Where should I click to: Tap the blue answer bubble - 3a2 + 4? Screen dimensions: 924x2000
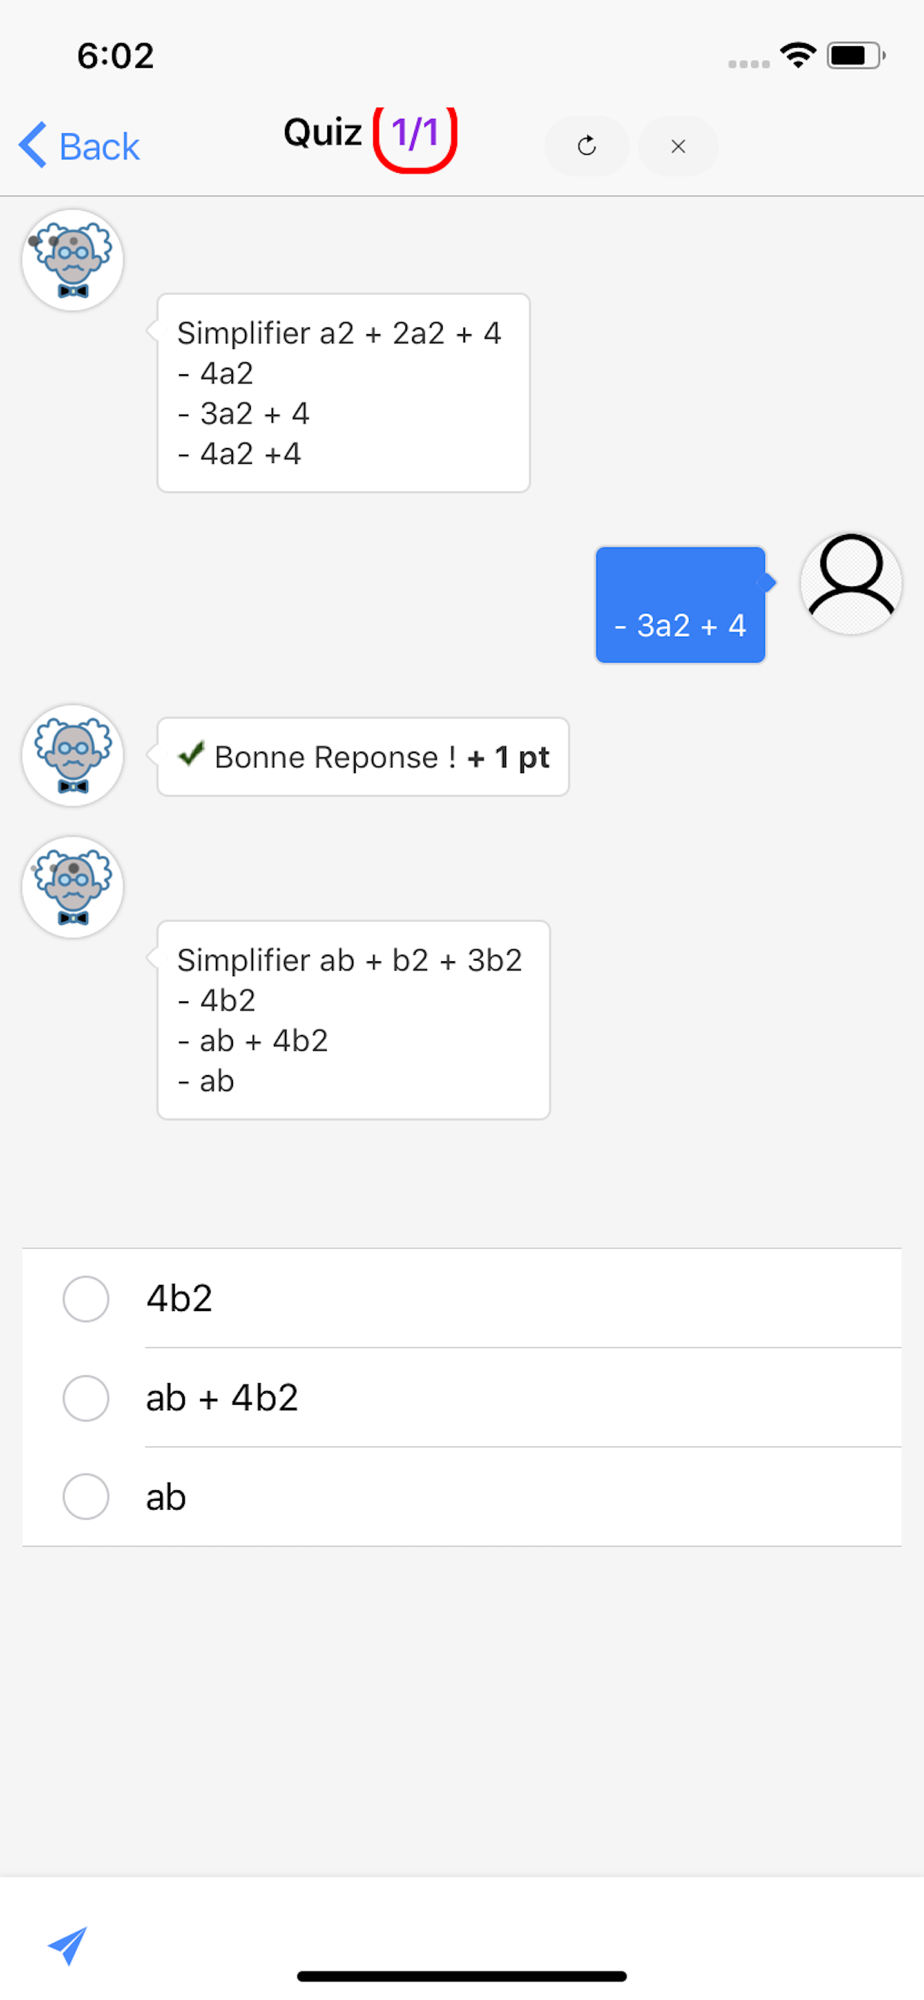680,605
